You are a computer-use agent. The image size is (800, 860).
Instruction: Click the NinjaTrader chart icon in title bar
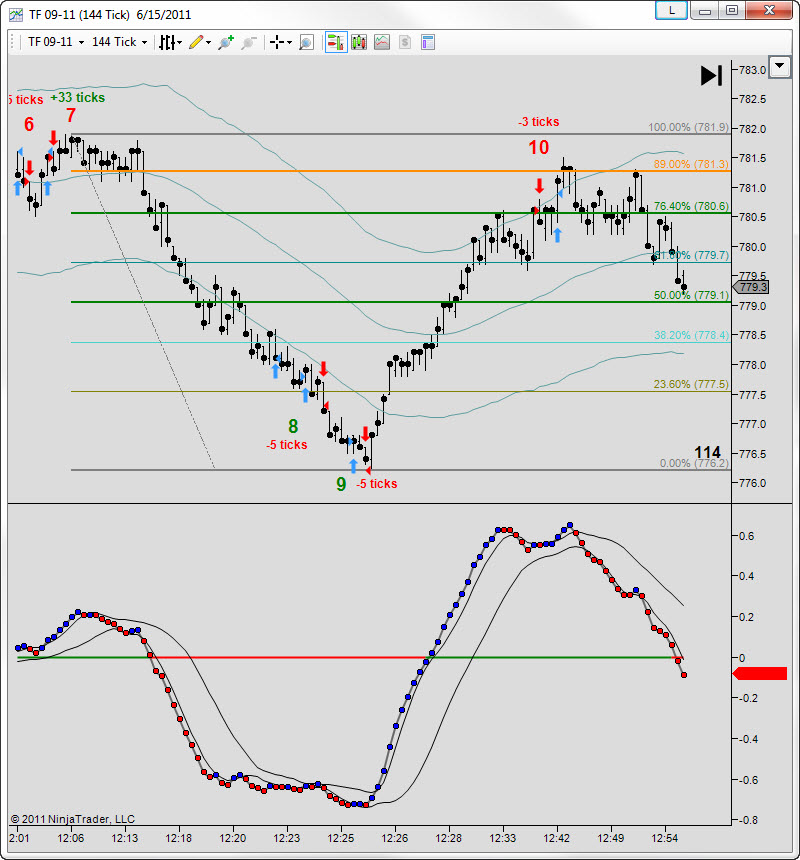[x=16, y=15]
